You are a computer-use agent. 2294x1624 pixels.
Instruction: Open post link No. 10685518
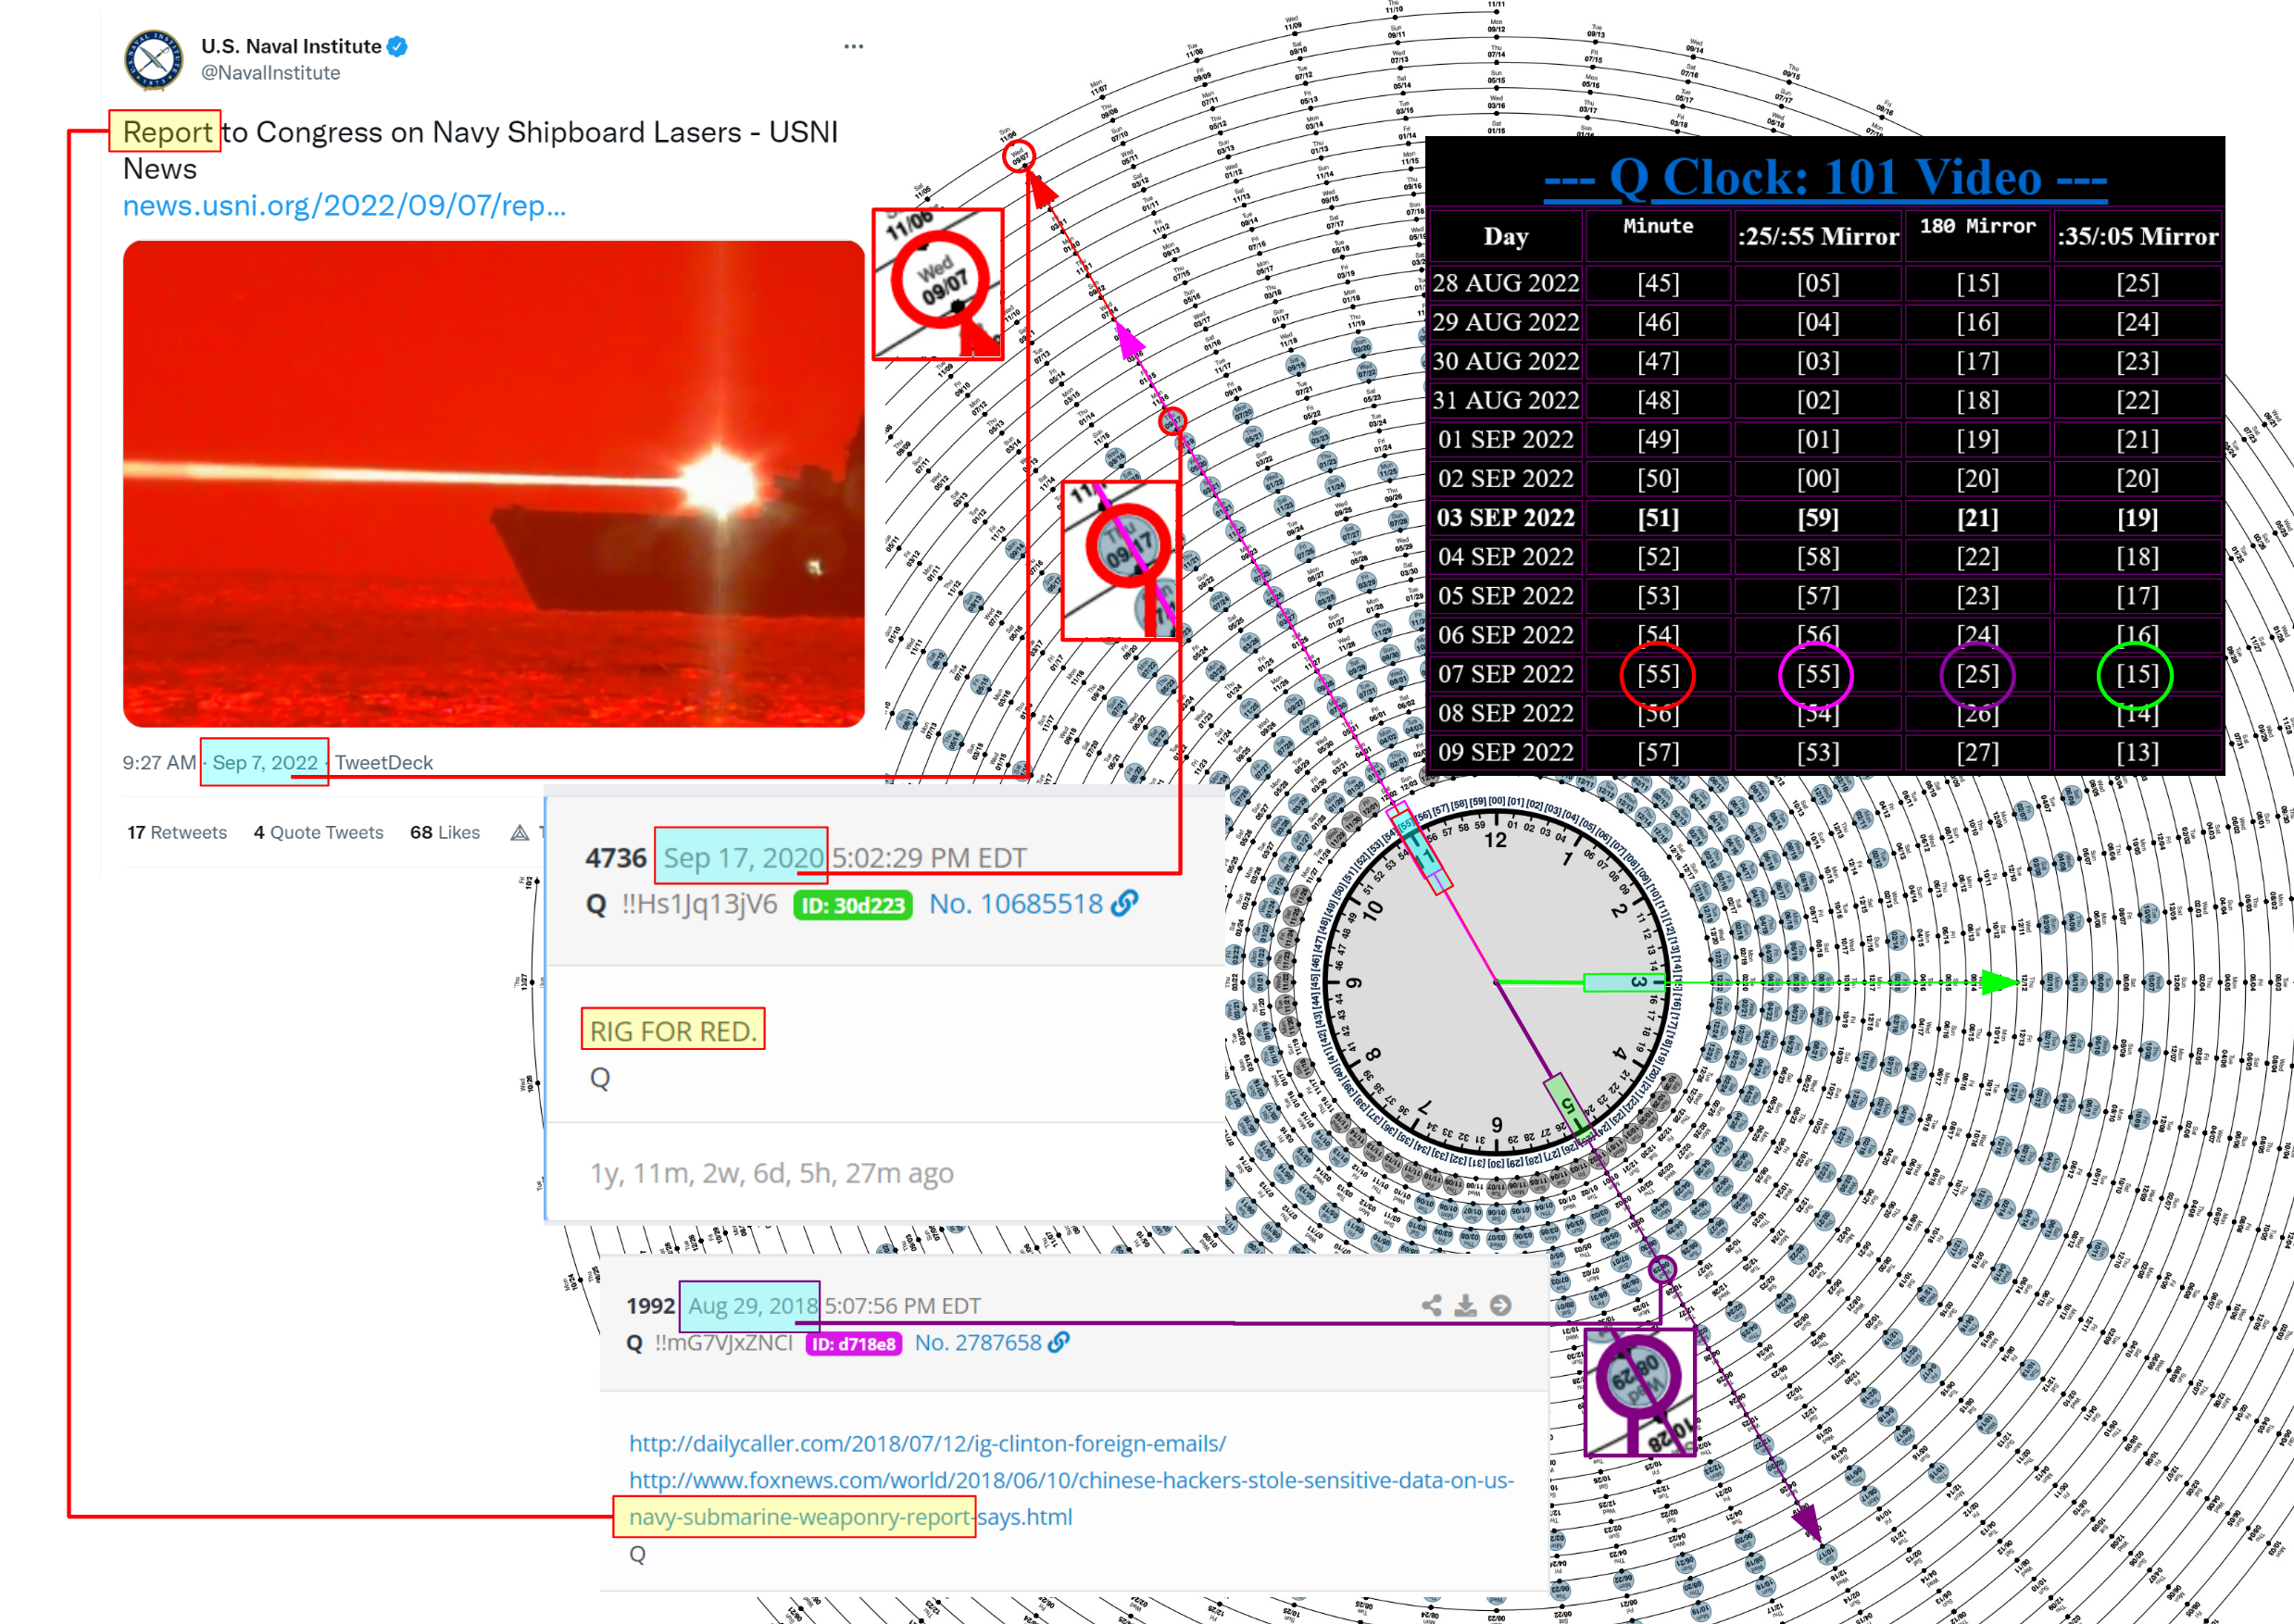click(x=1016, y=904)
